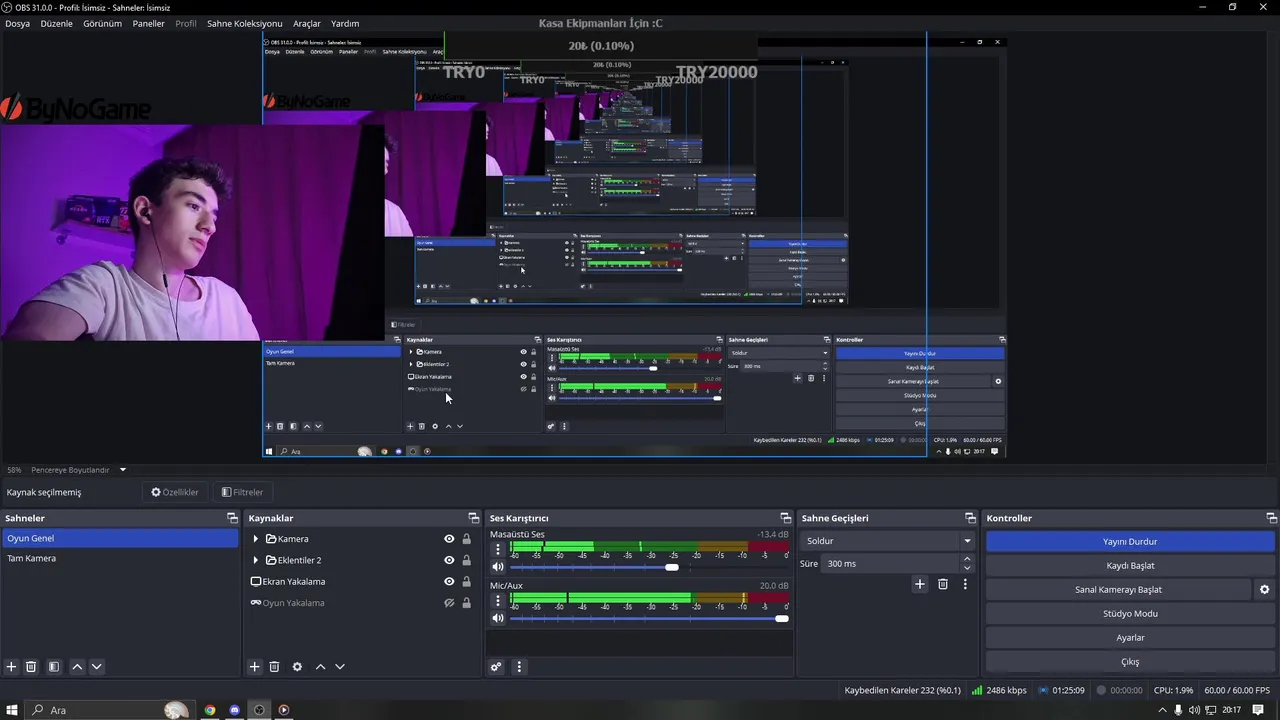Toggle lock on Kamera source
The height and width of the screenshot is (720, 1280).
466,539
